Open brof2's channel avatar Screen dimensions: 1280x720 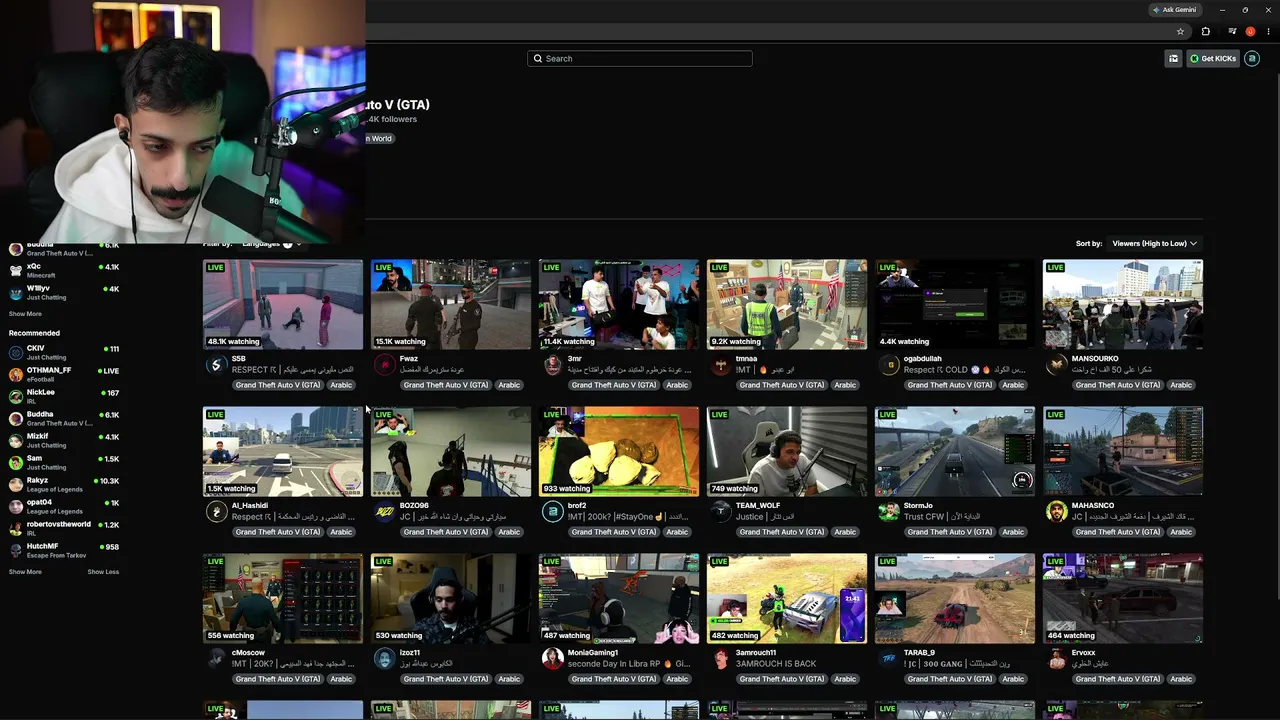tap(552, 512)
